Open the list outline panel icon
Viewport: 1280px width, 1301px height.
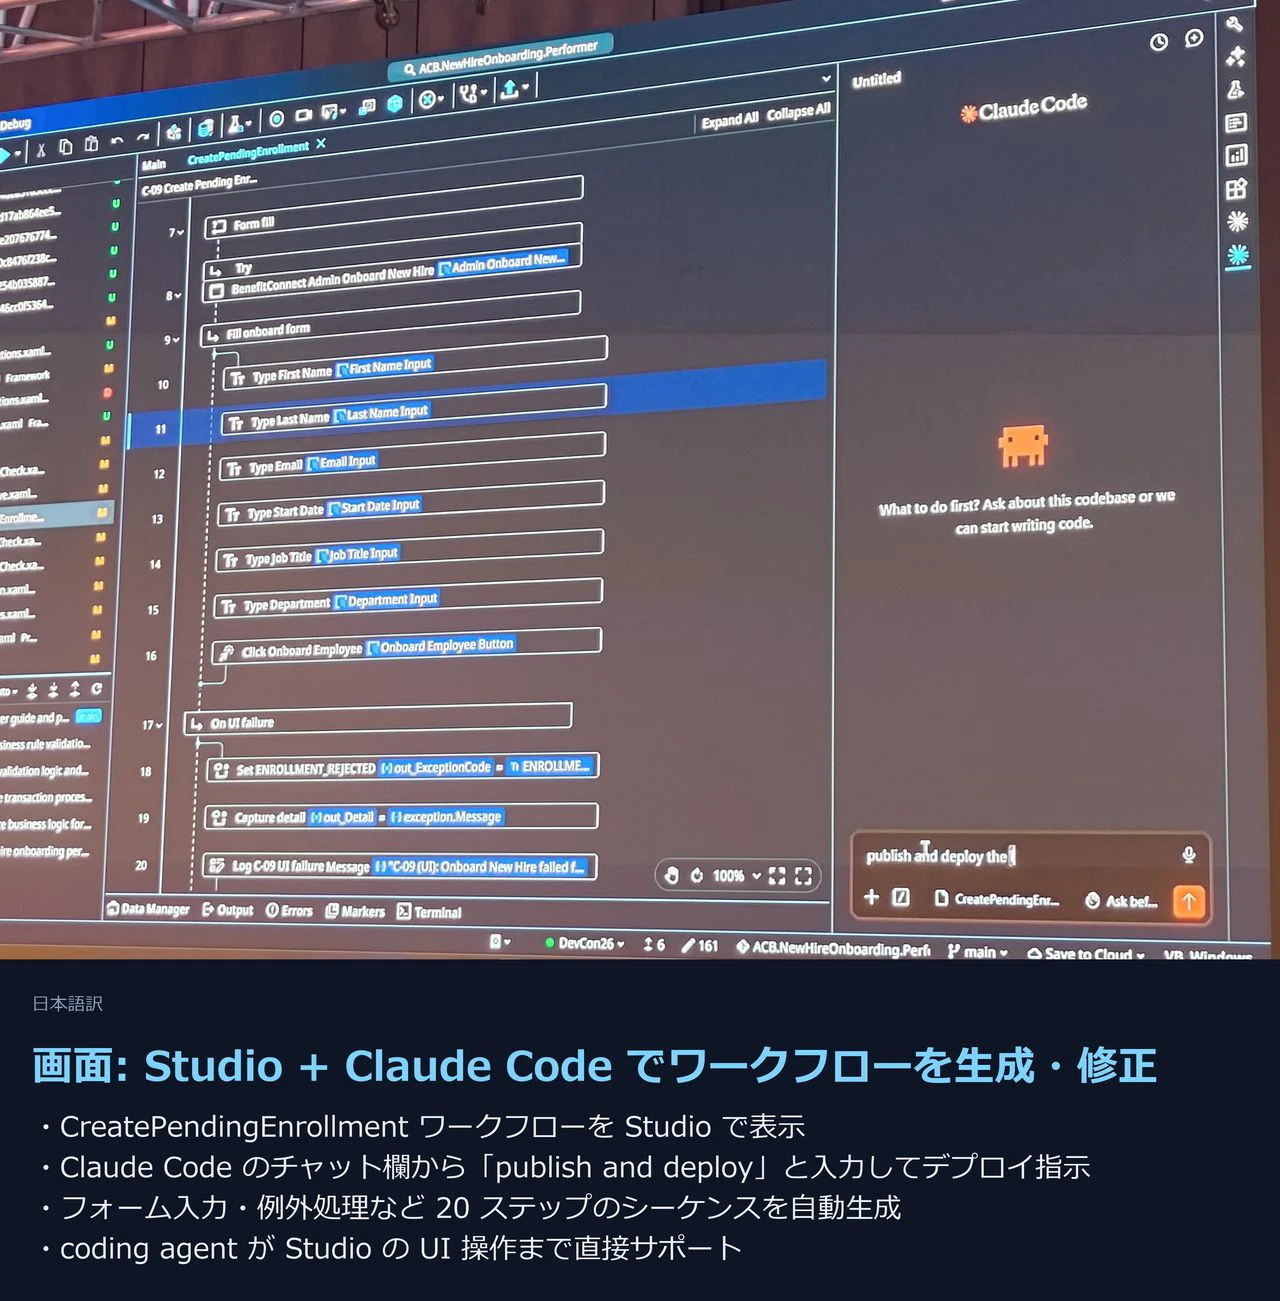(x=1236, y=123)
